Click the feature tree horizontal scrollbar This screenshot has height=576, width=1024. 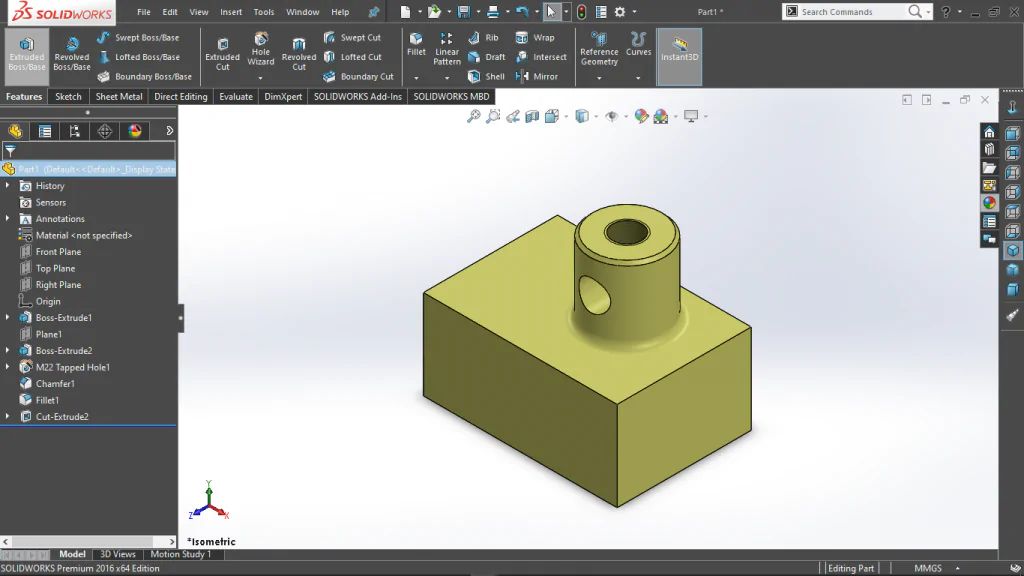[x=89, y=541]
